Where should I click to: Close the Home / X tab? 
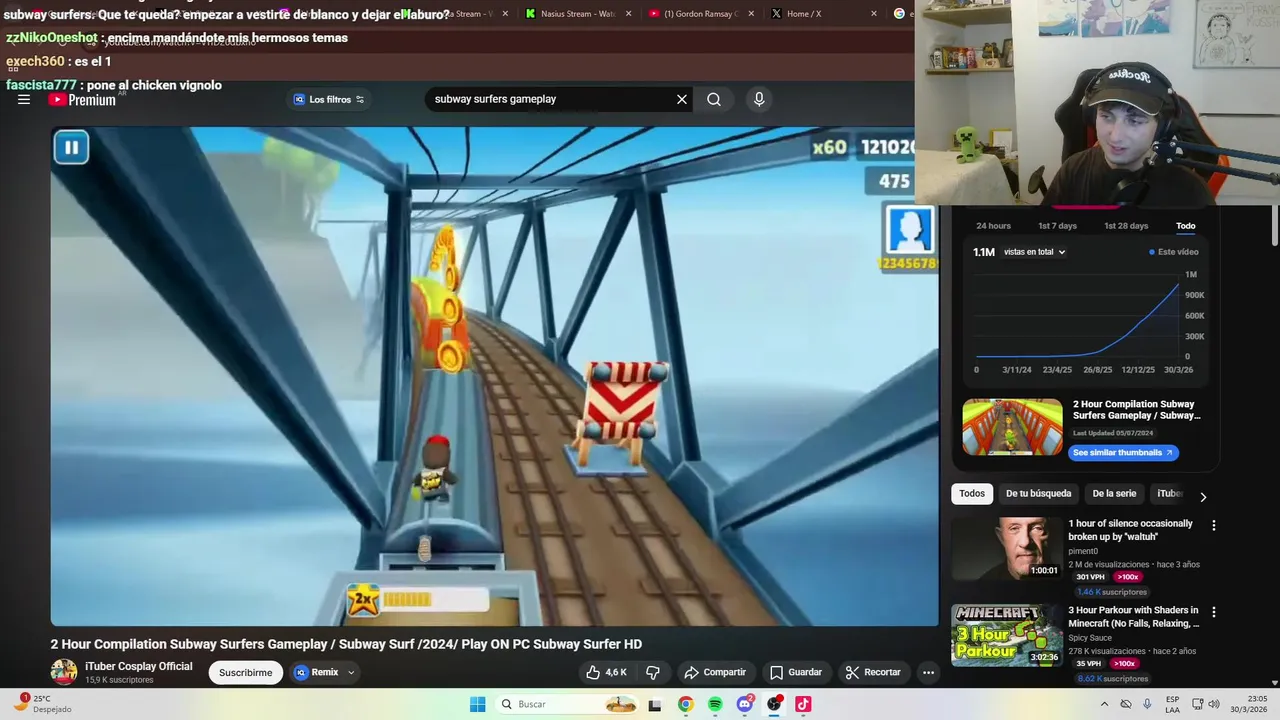(x=874, y=14)
